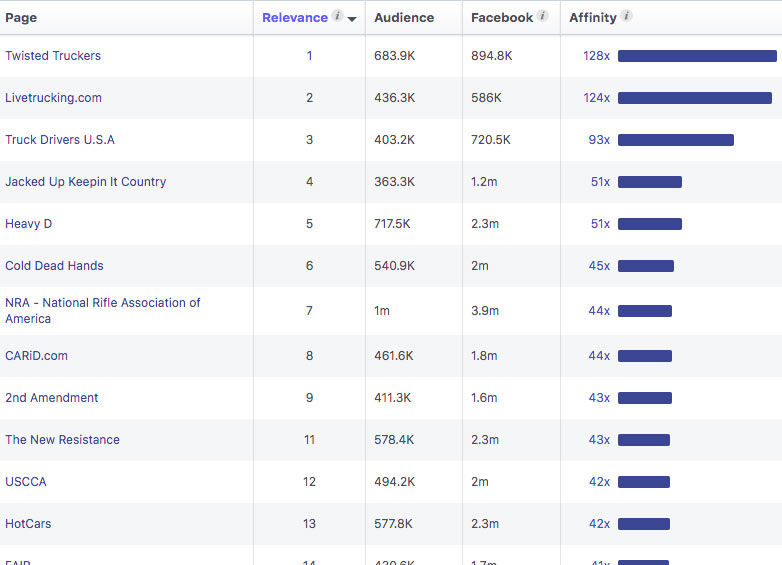Click the Page column header
Screen dimensions: 782x565
21,18
